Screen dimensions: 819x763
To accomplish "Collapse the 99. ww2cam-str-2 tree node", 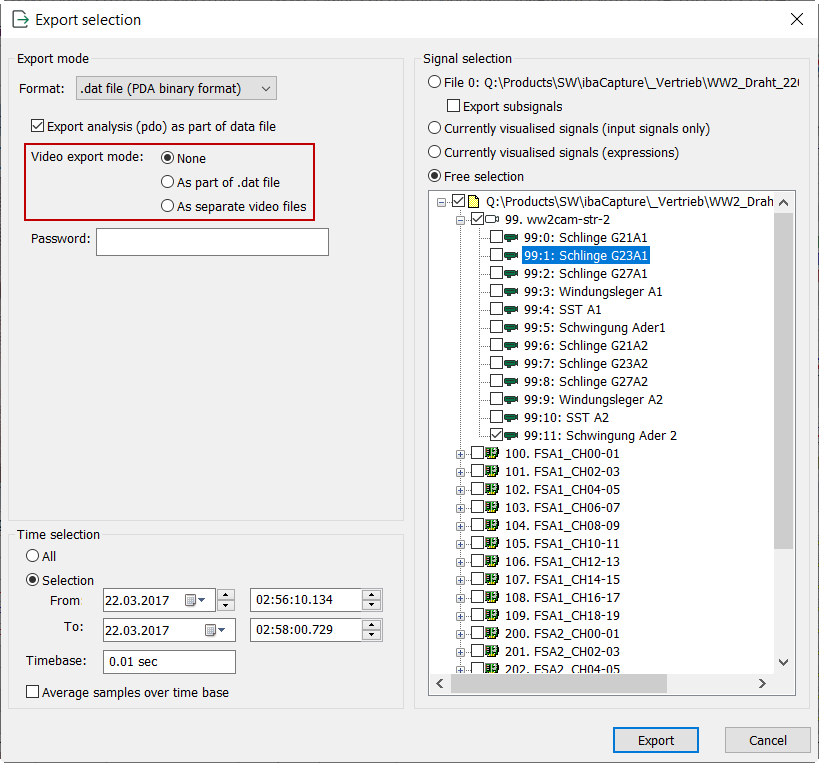I will pyautogui.click(x=461, y=220).
